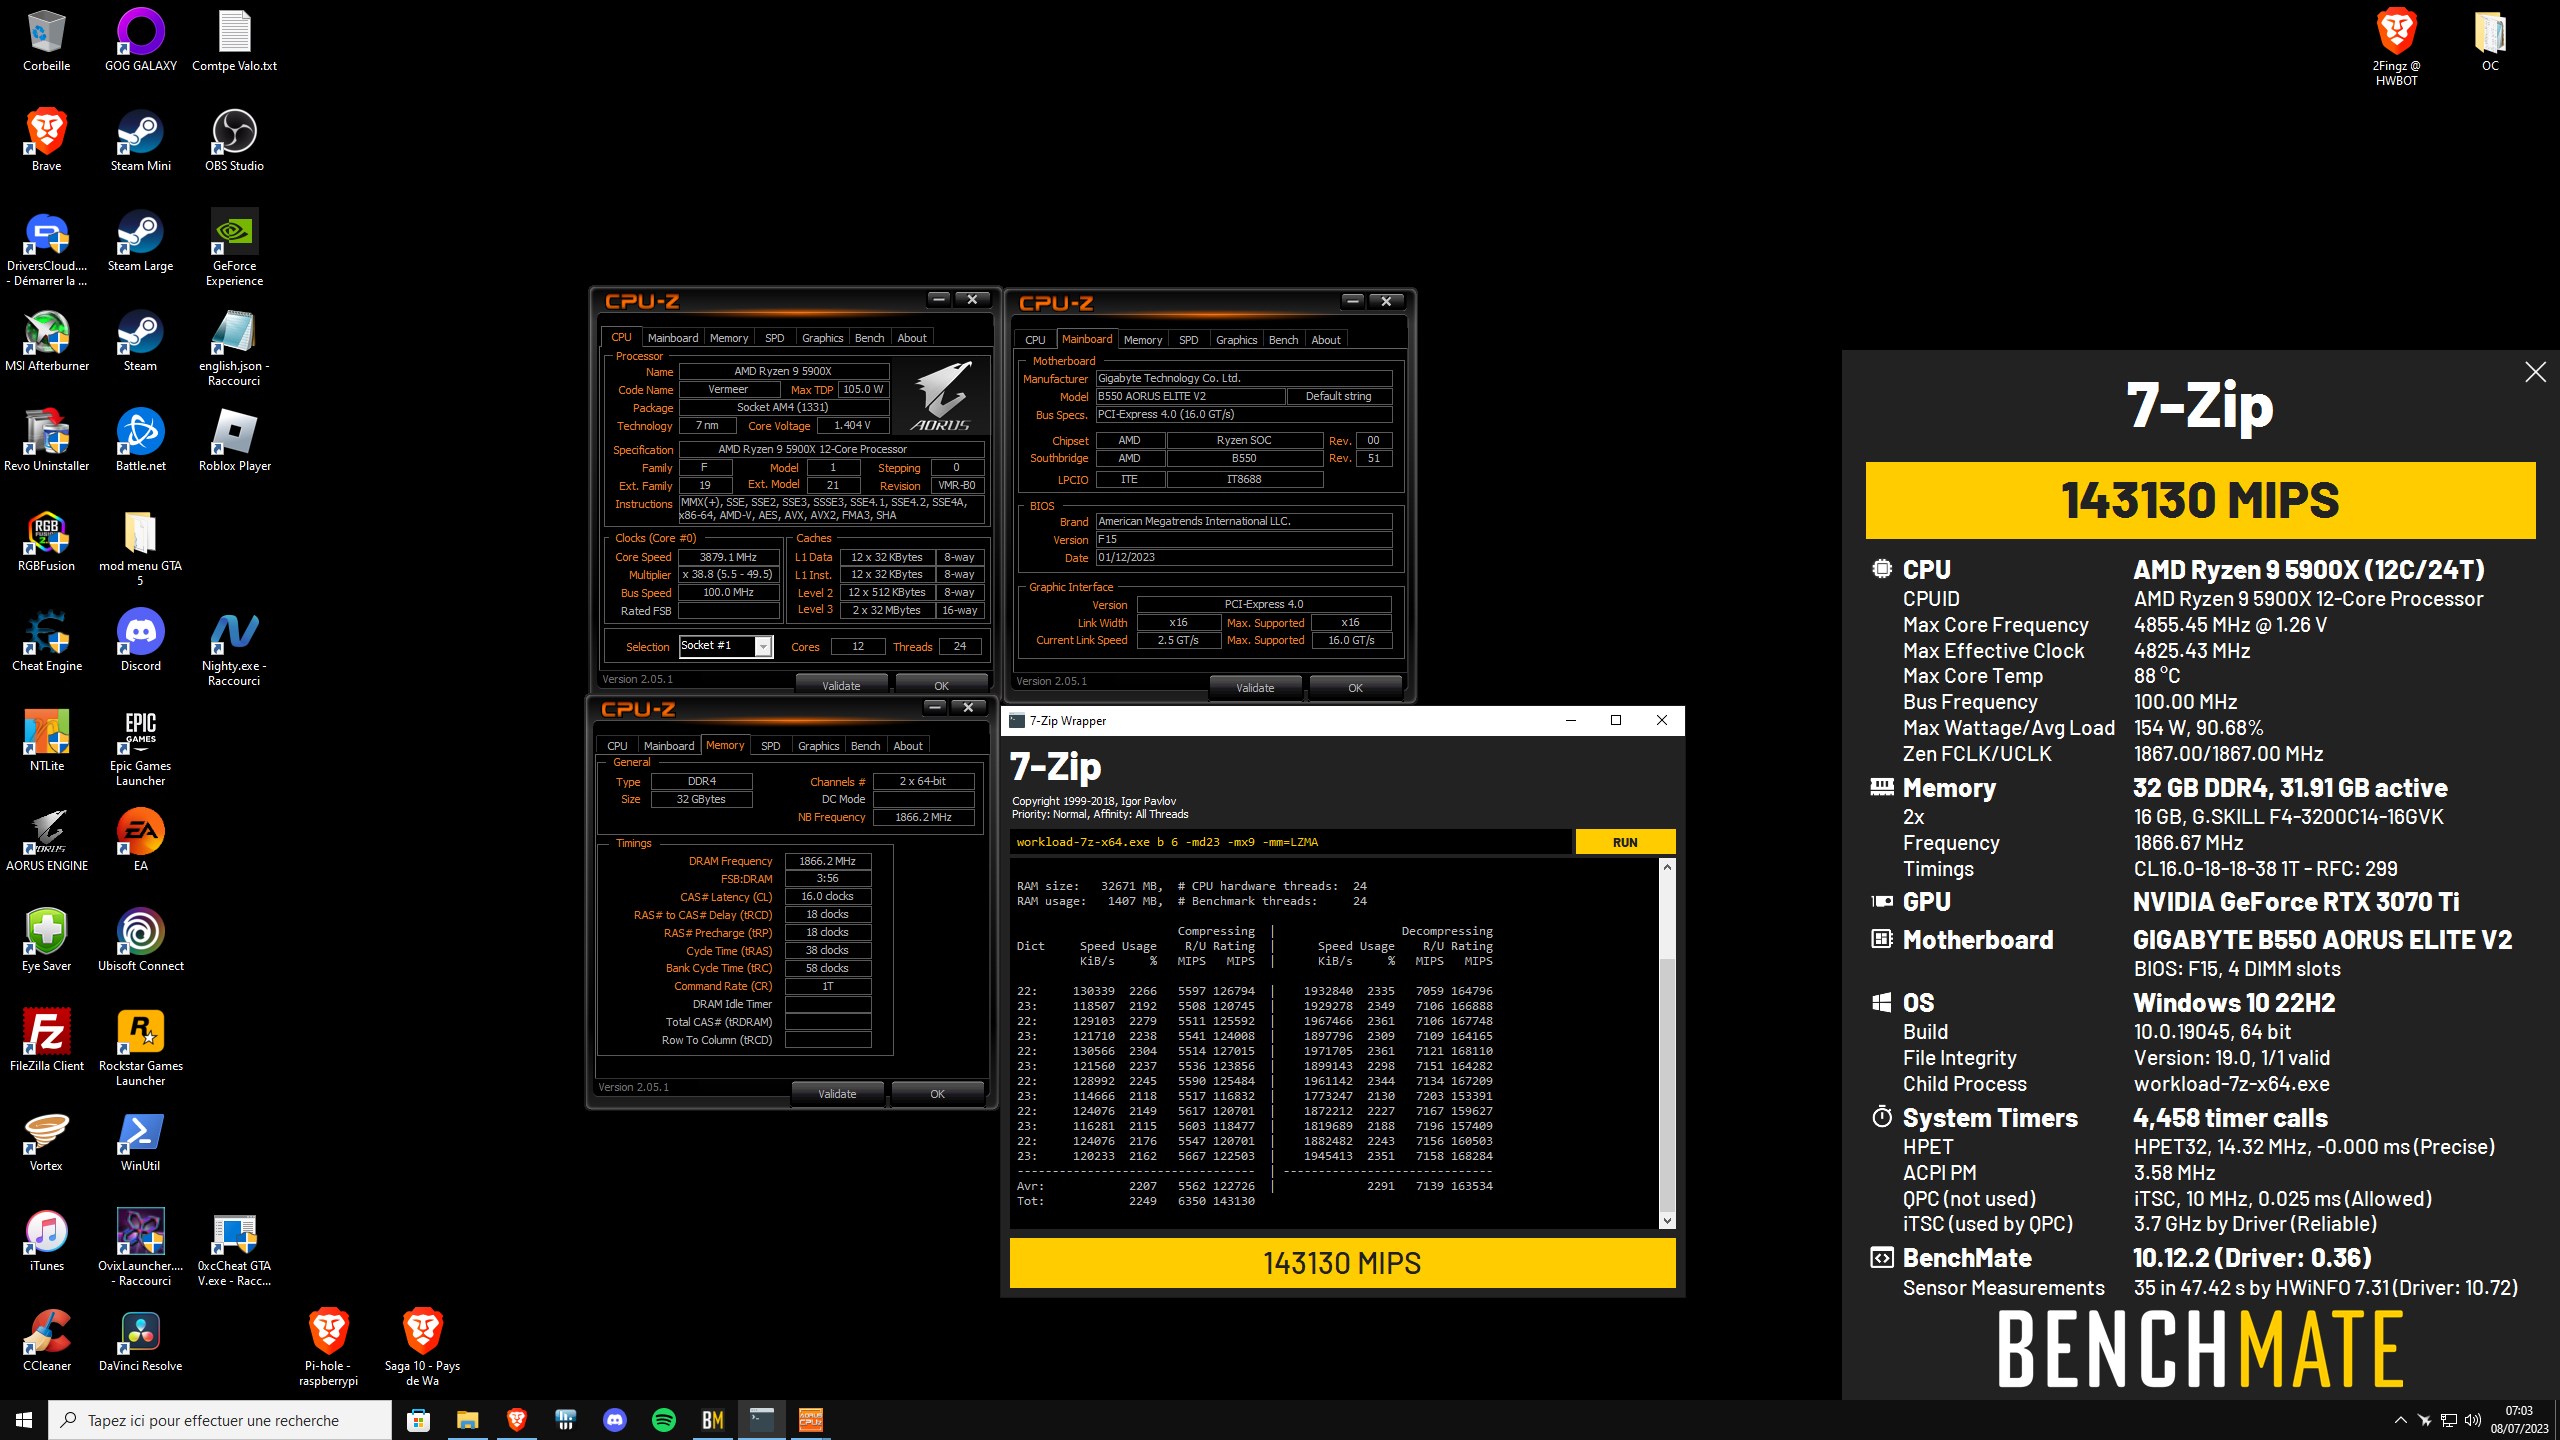This screenshot has width=2560, height=1440.
Task: Minimize the memory CPU-Z window
Action: pyautogui.click(x=934, y=707)
